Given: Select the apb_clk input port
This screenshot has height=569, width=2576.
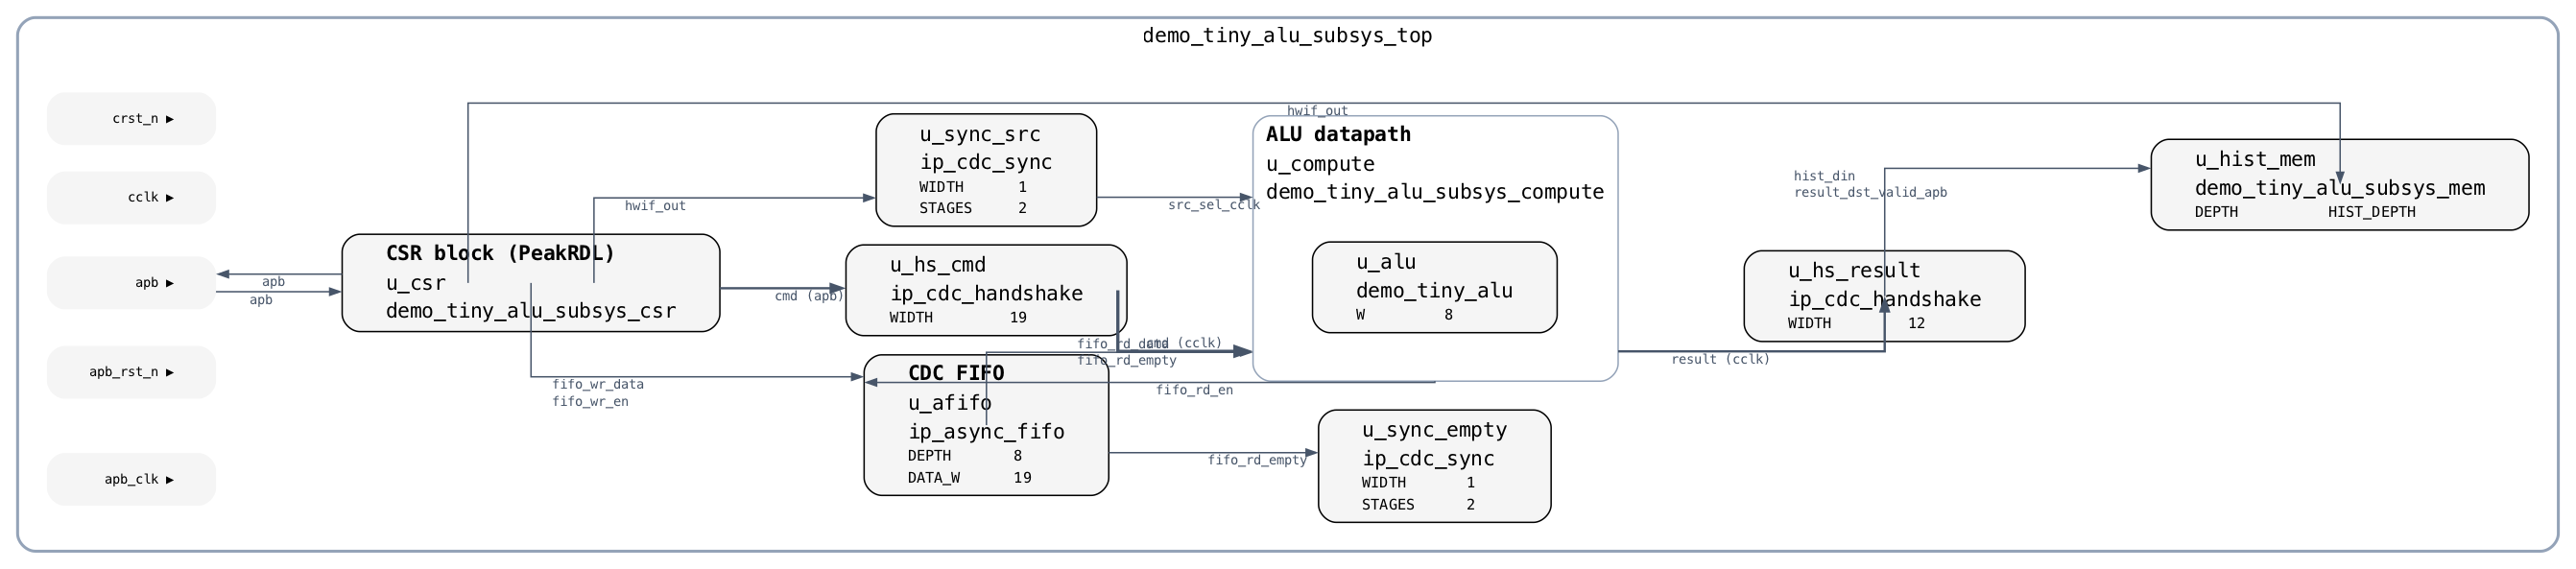Looking at the screenshot, I should coord(131,479).
